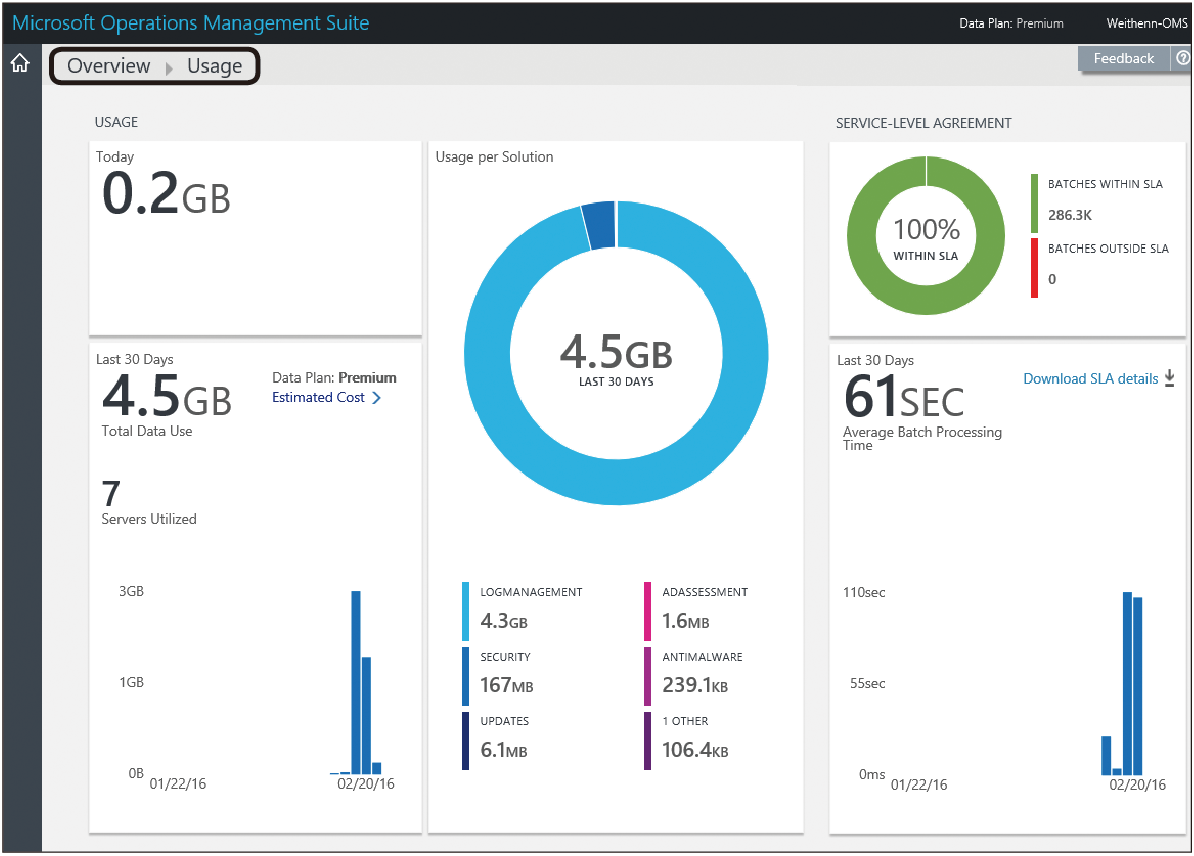Click the 4.5GB center of usage donut
This screenshot has width=1194, height=856.
coord(616,353)
